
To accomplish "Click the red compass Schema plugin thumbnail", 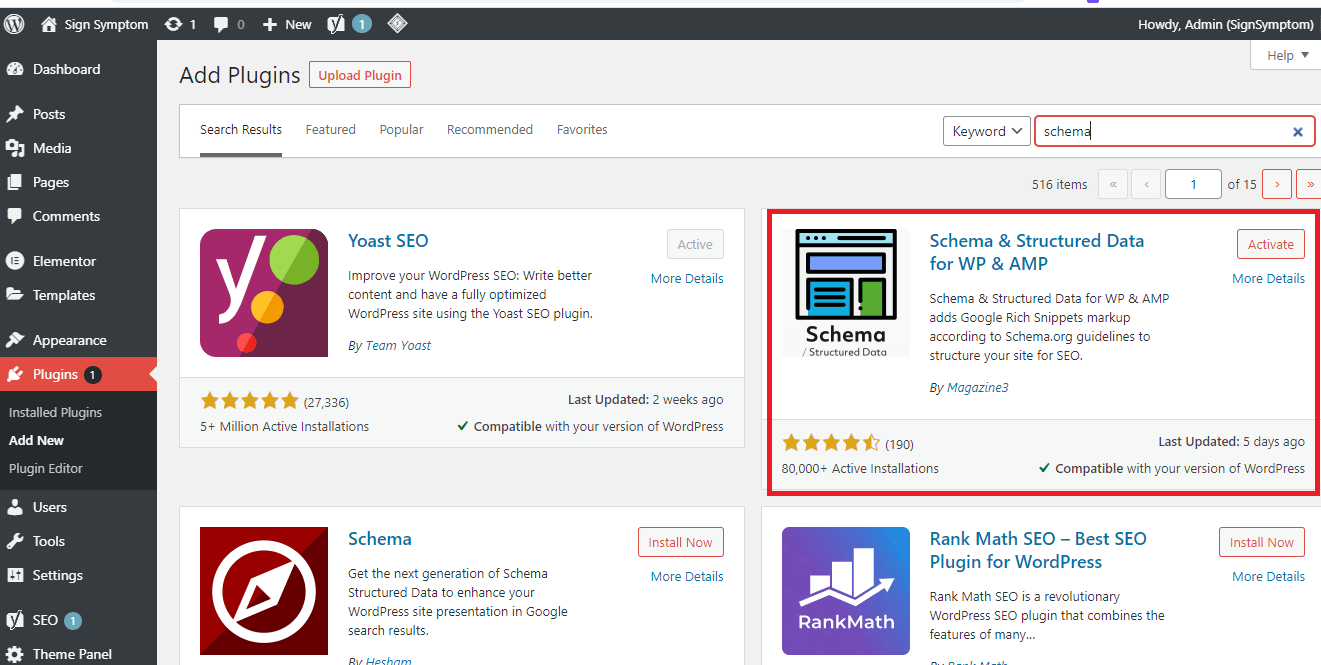I will 264,591.
